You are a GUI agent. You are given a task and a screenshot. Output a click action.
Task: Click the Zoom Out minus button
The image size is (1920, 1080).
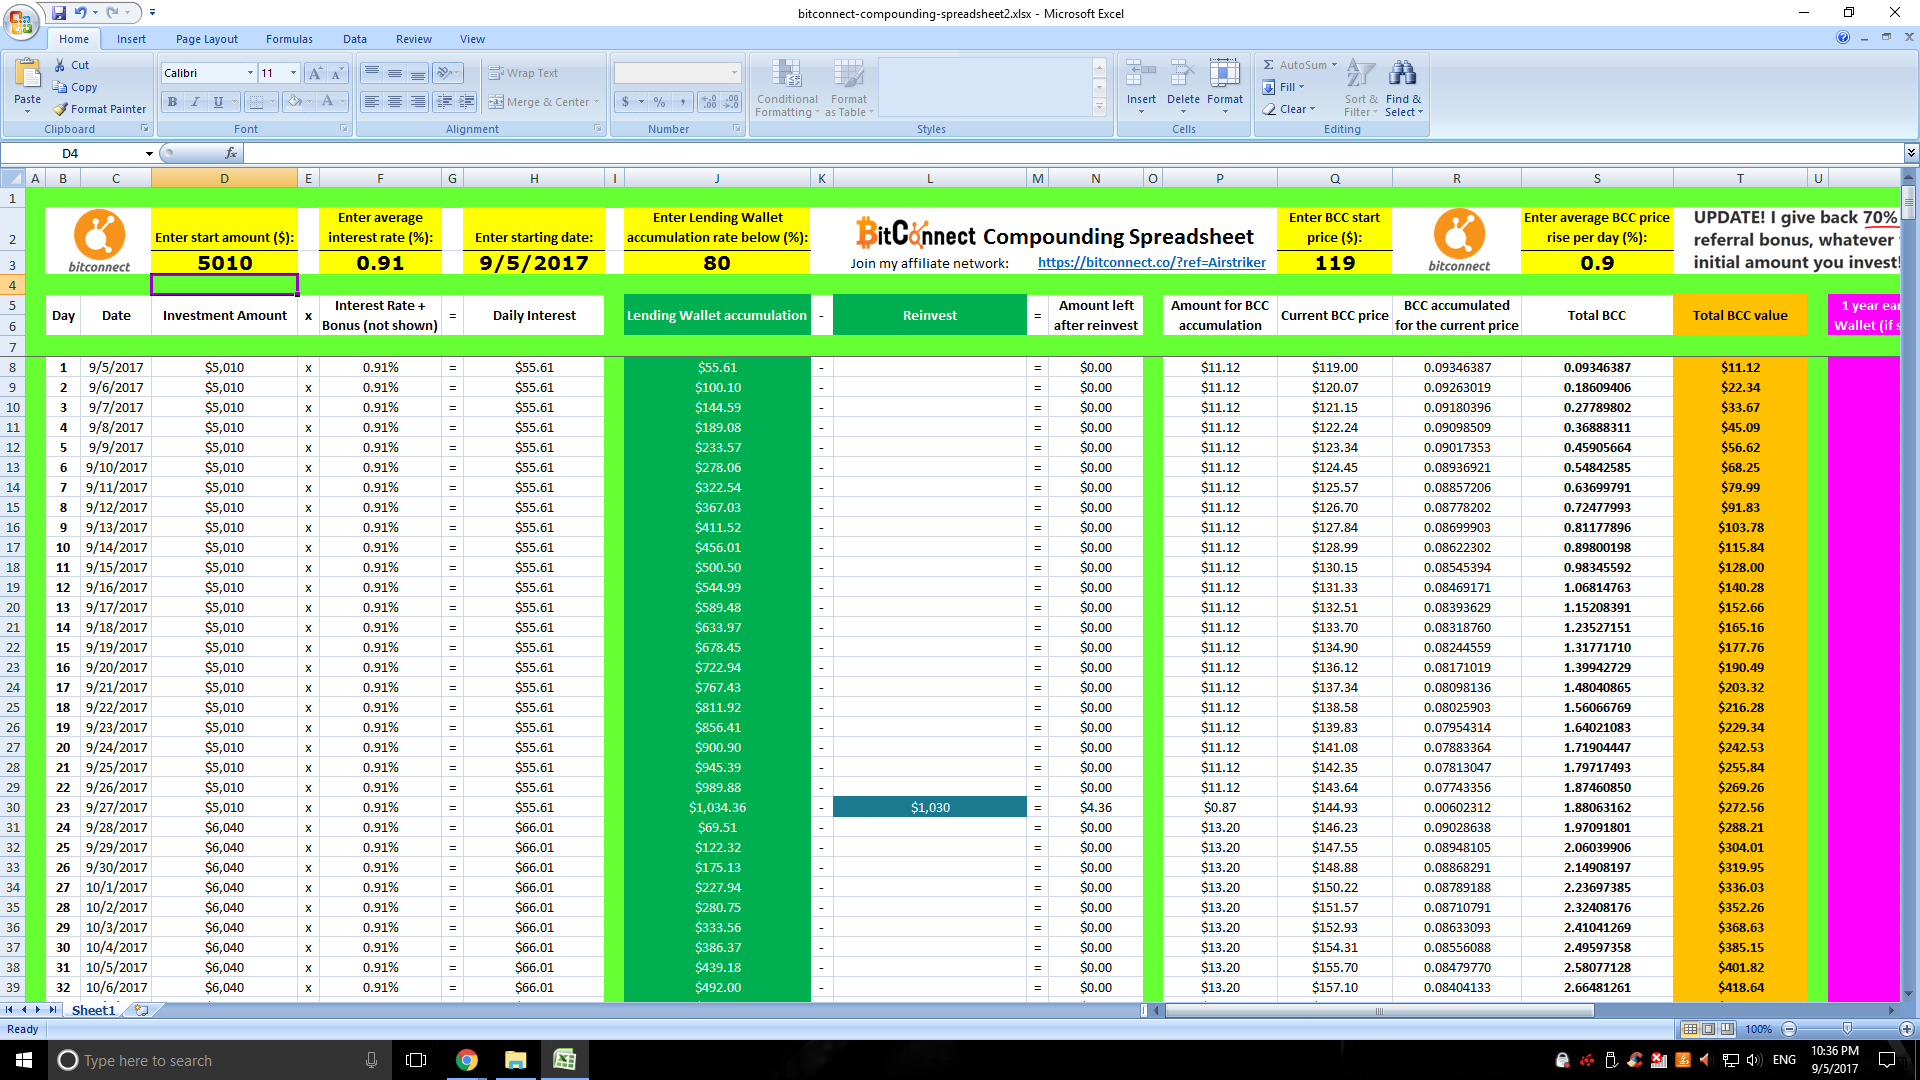[x=1789, y=1029]
